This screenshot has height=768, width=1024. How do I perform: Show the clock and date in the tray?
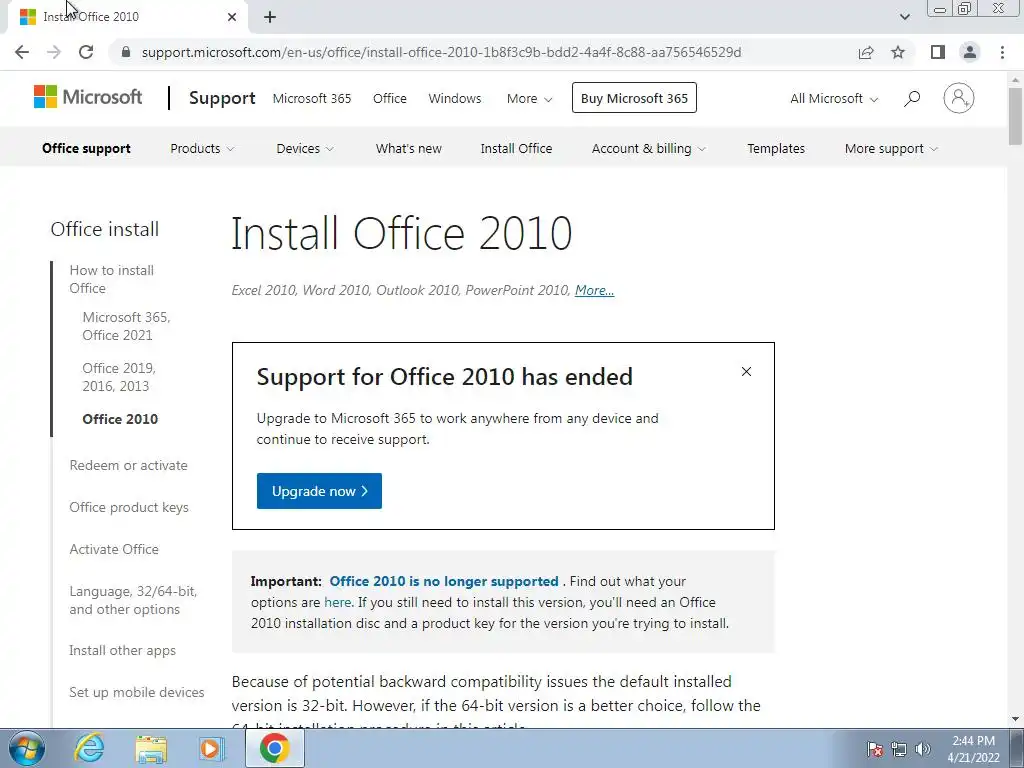973,749
